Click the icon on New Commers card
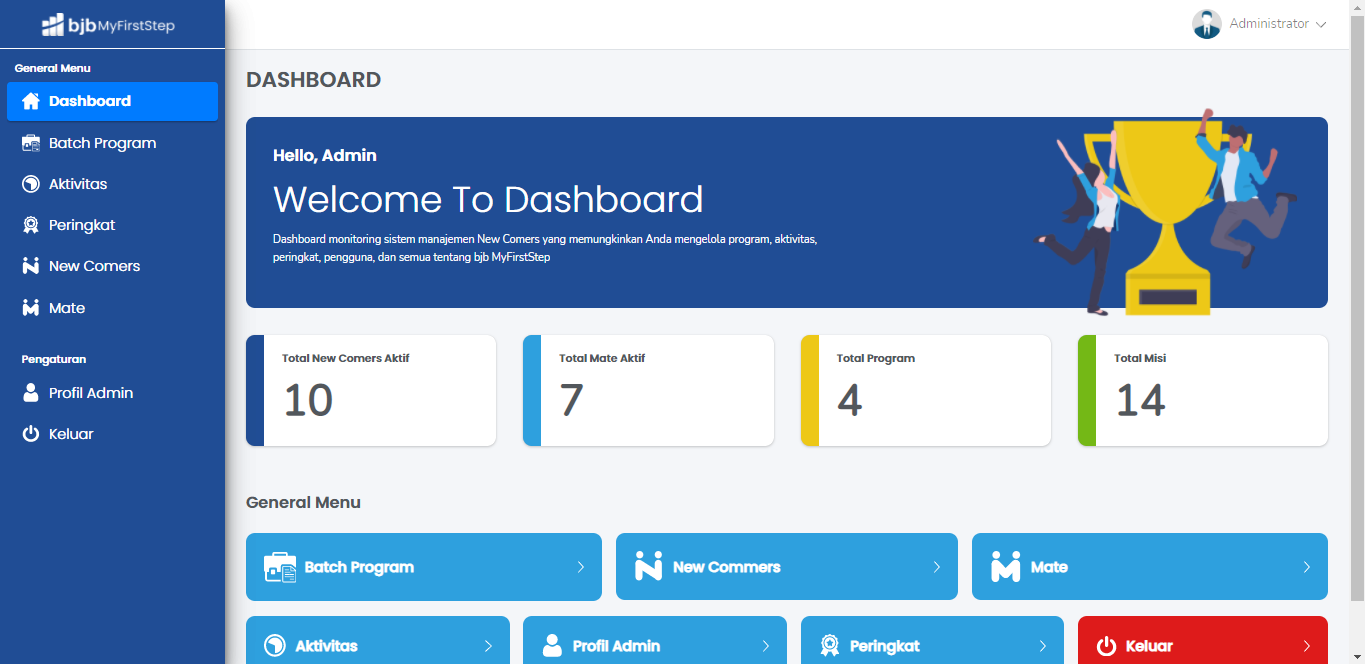Viewport: 1365px width, 664px height. pos(649,567)
